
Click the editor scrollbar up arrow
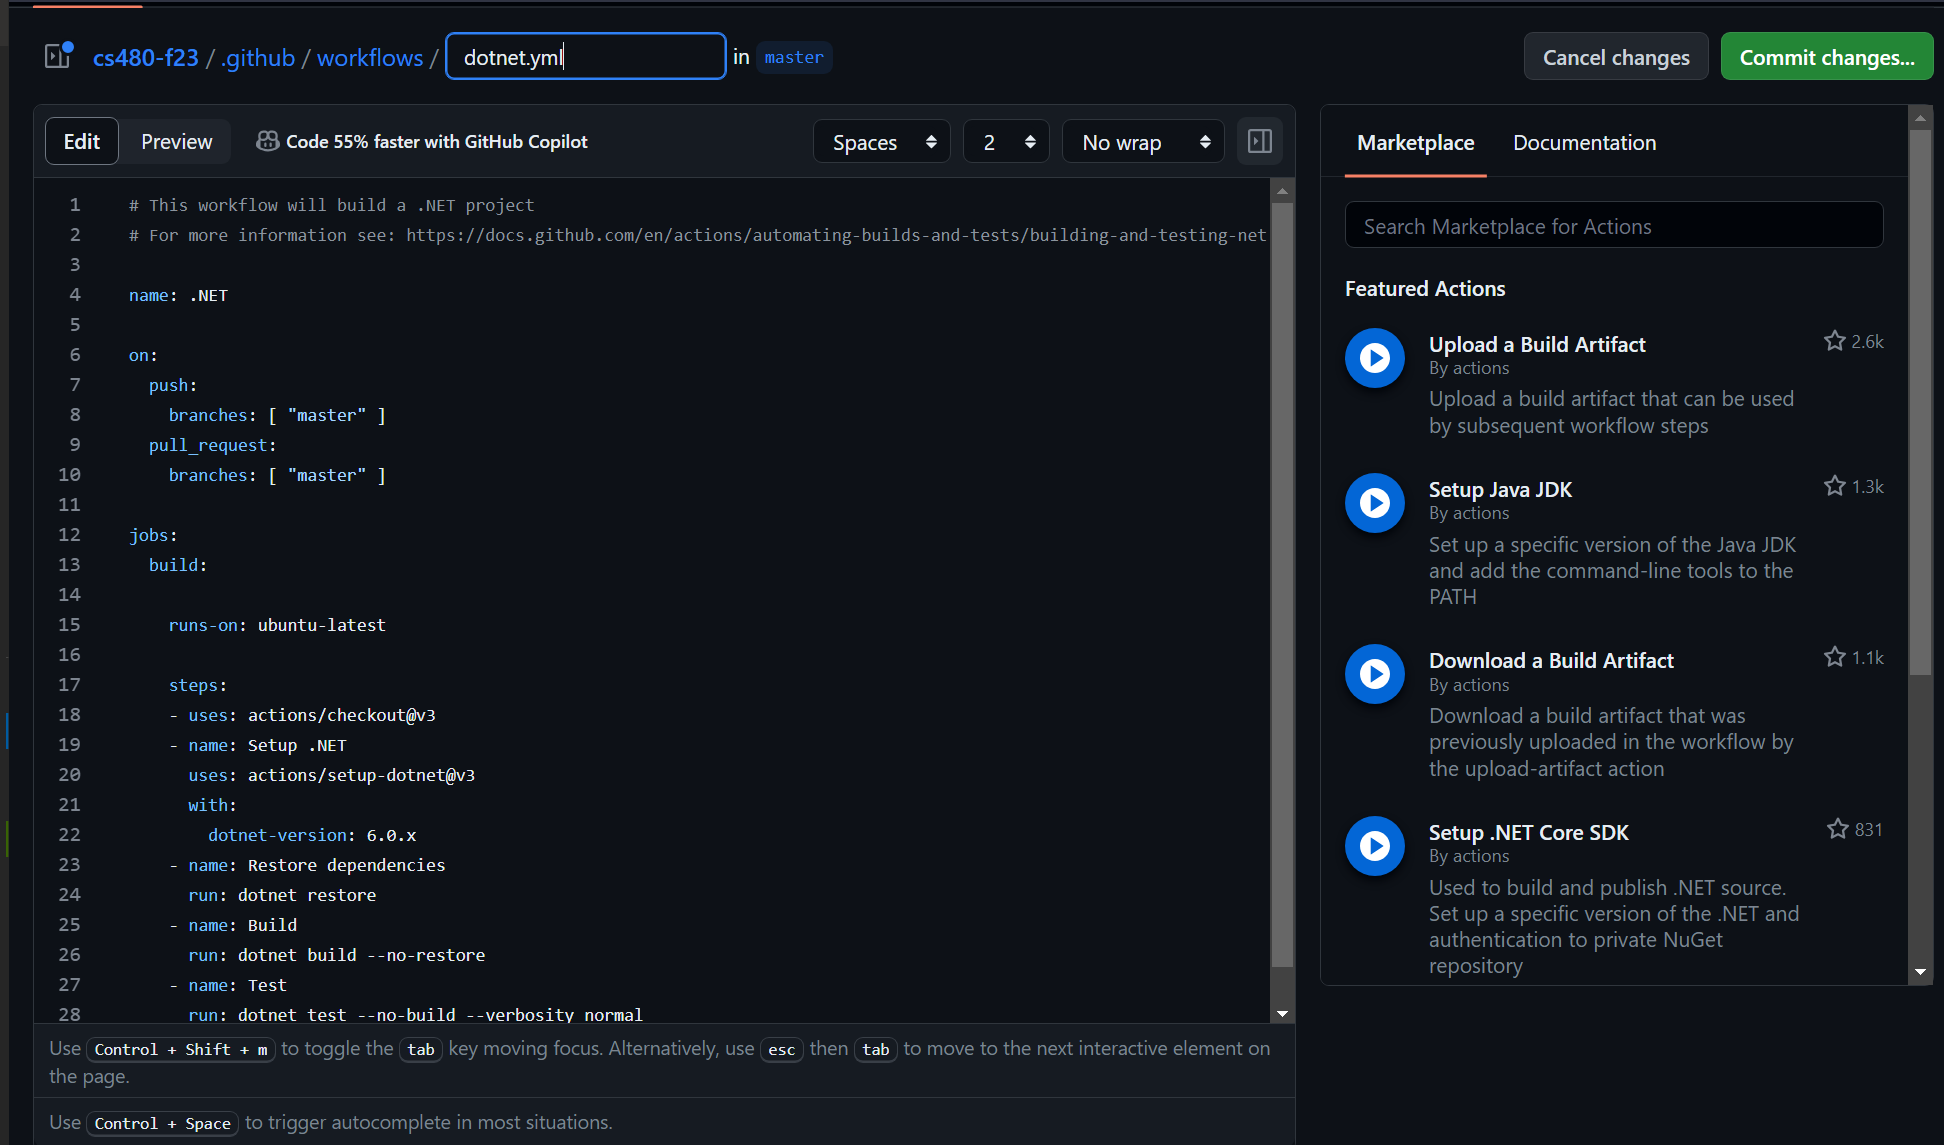[x=1282, y=190]
